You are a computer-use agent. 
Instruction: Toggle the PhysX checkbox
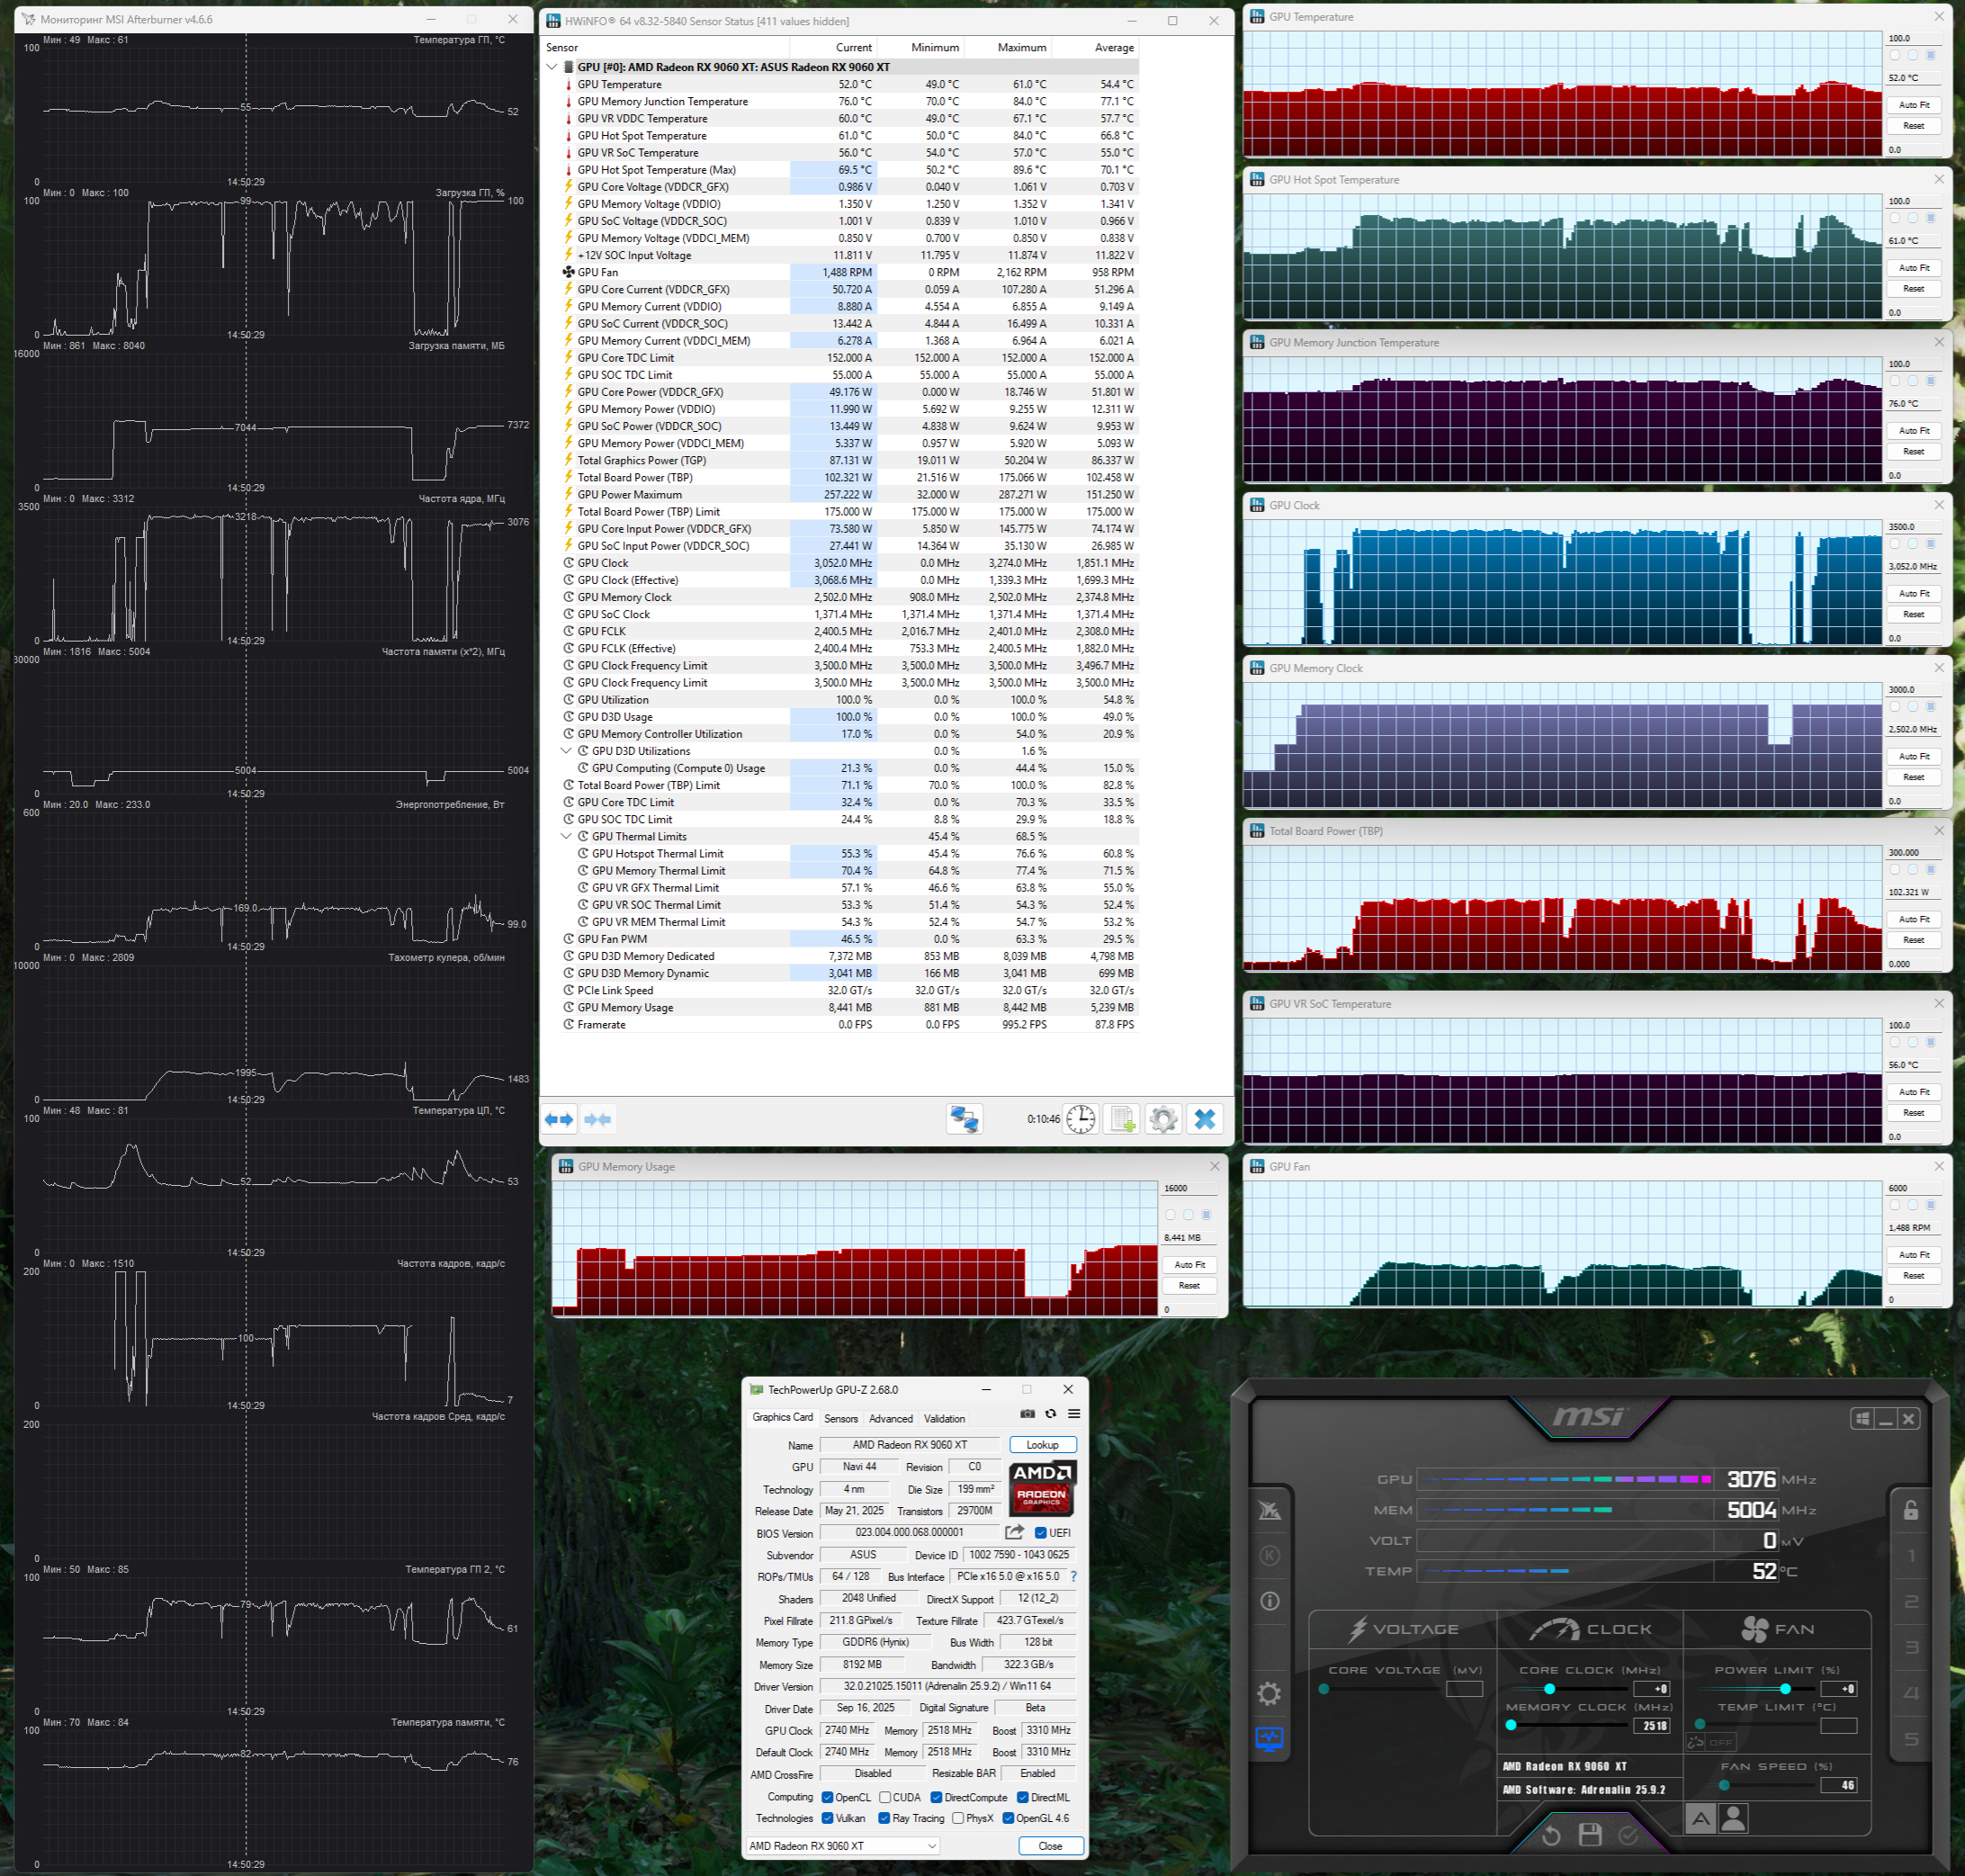click(x=958, y=1819)
